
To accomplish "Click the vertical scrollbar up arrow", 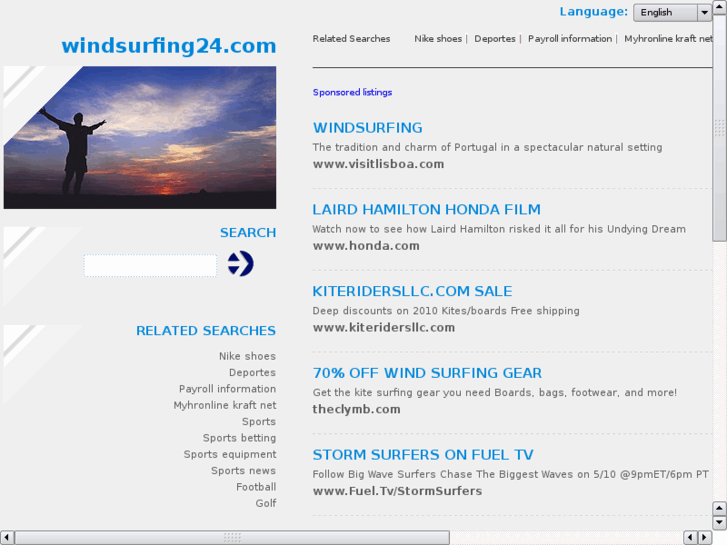I will click(x=720, y=6).
